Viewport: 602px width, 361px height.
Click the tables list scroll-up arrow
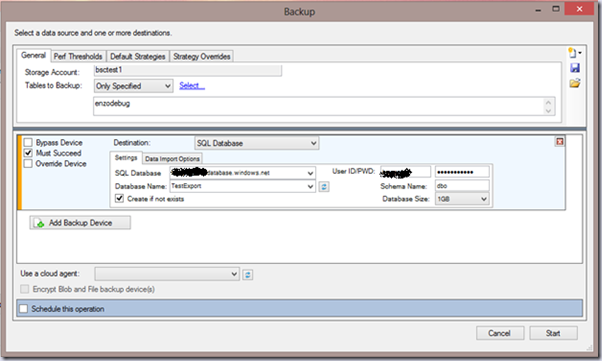tap(548, 103)
